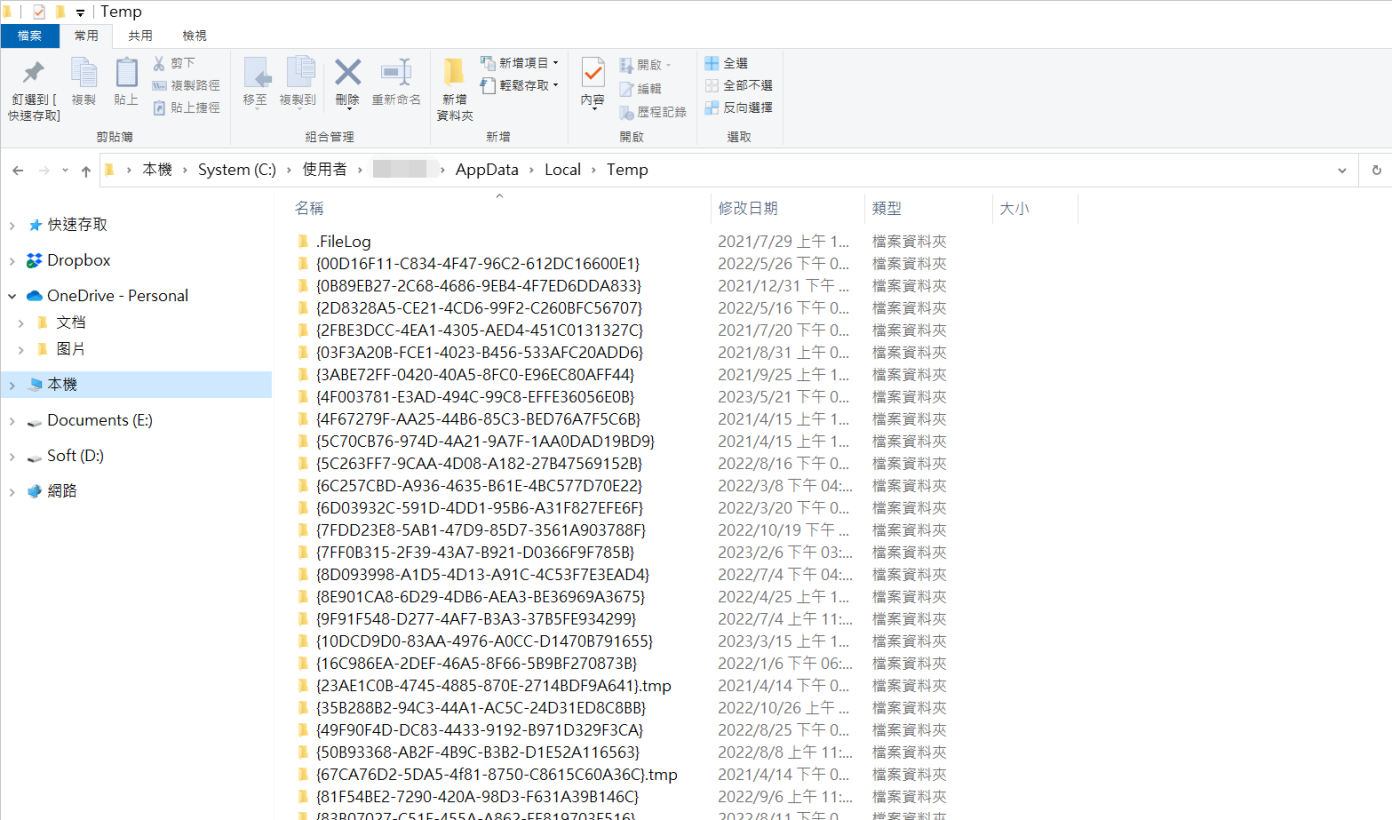Click the 刪除 (Delete) X icon
1392x820 pixels.
pos(346,75)
